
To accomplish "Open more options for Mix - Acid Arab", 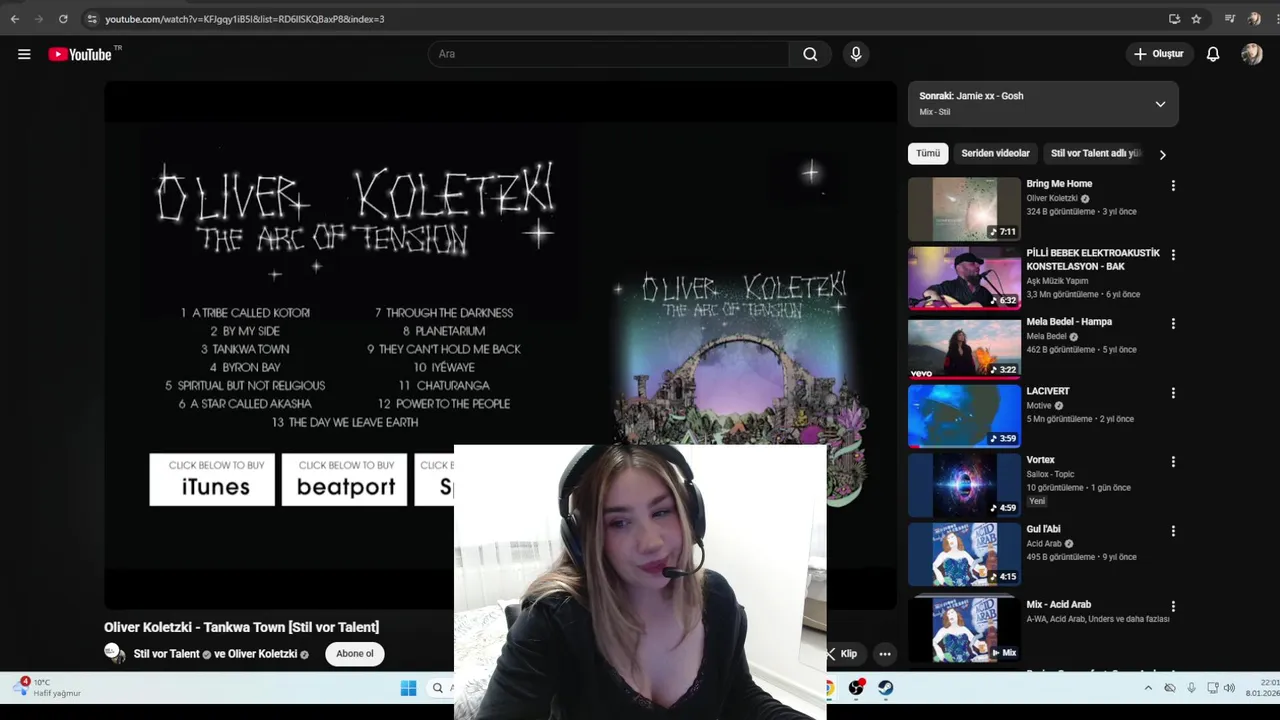I will click(1173, 606).
